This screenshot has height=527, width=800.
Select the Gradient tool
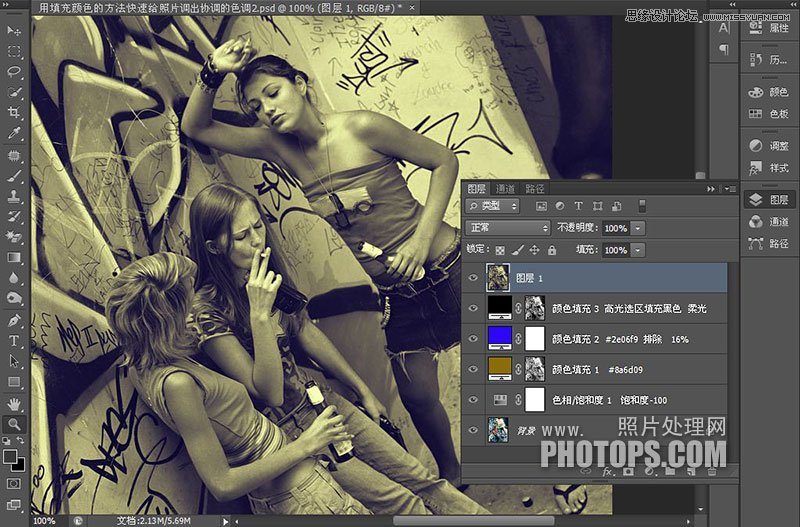click(14, 257)
